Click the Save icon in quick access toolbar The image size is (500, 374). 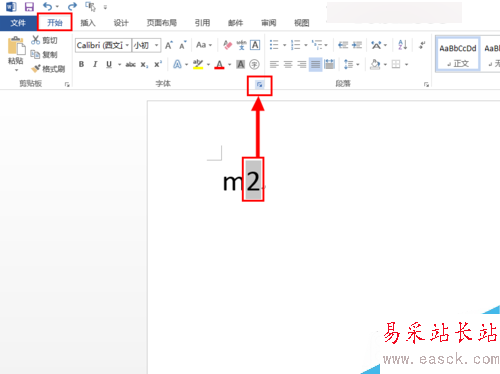click(x=29, y=6)
